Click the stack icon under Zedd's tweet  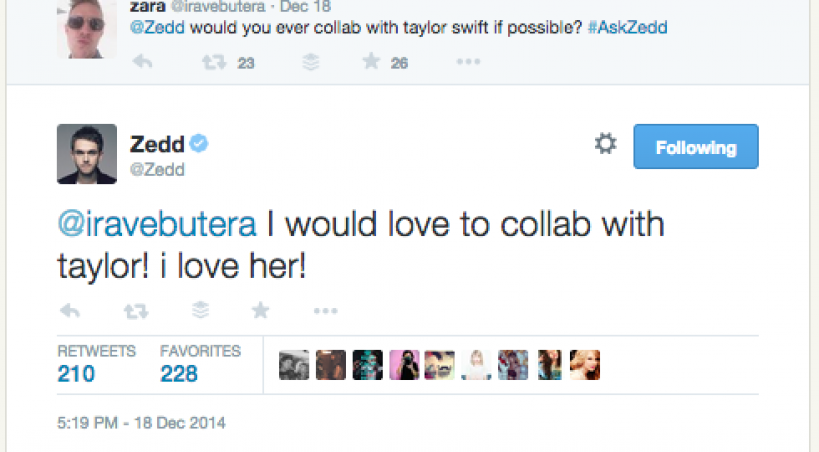coord(200,311)
